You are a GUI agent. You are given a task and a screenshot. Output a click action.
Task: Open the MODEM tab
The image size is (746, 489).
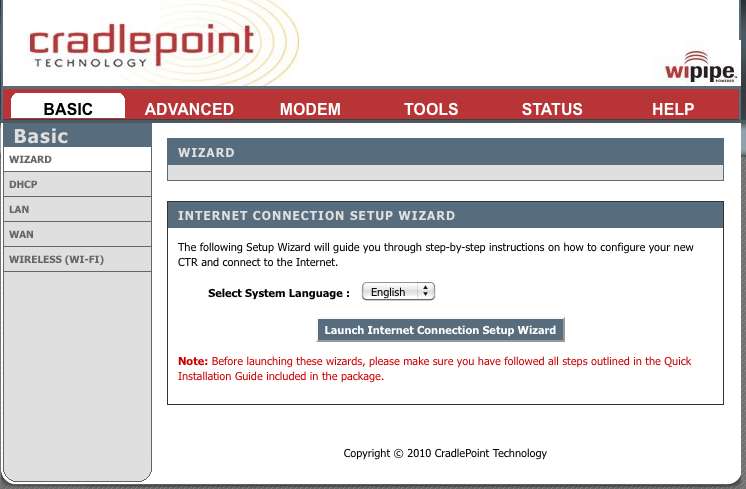(x=310, y=109)
